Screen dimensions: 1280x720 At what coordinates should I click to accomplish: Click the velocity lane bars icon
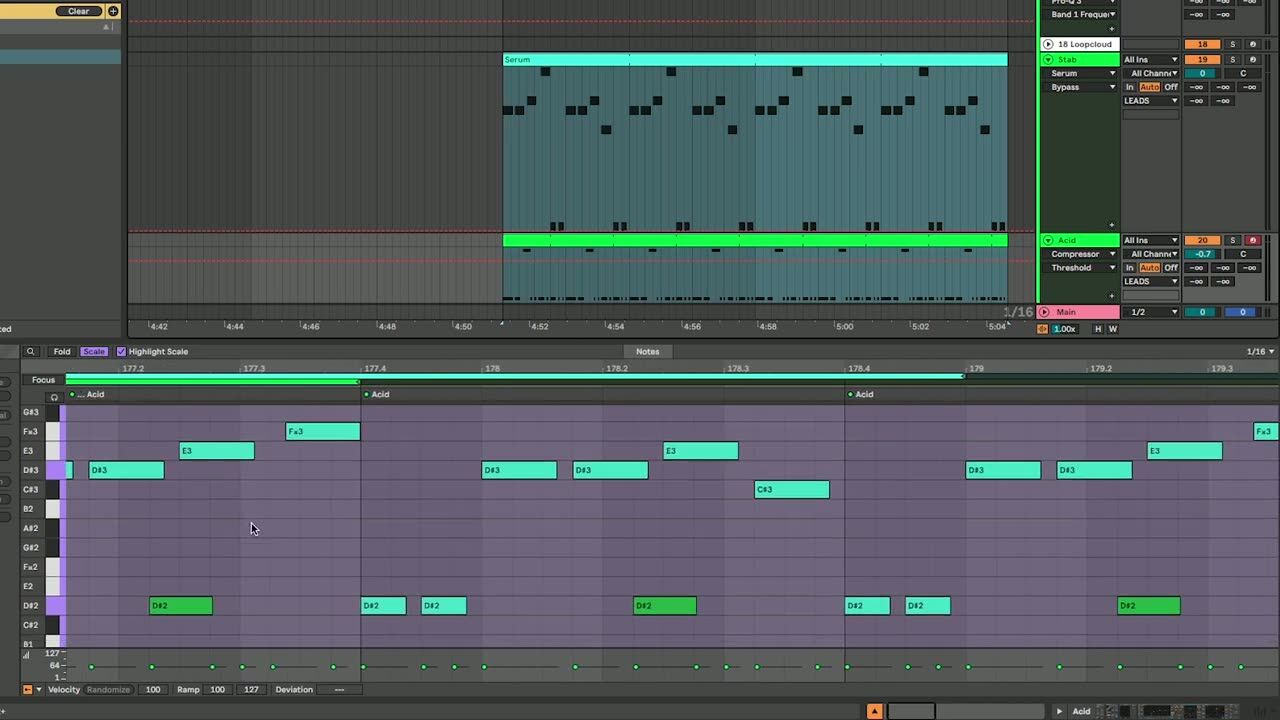[26, 654]
